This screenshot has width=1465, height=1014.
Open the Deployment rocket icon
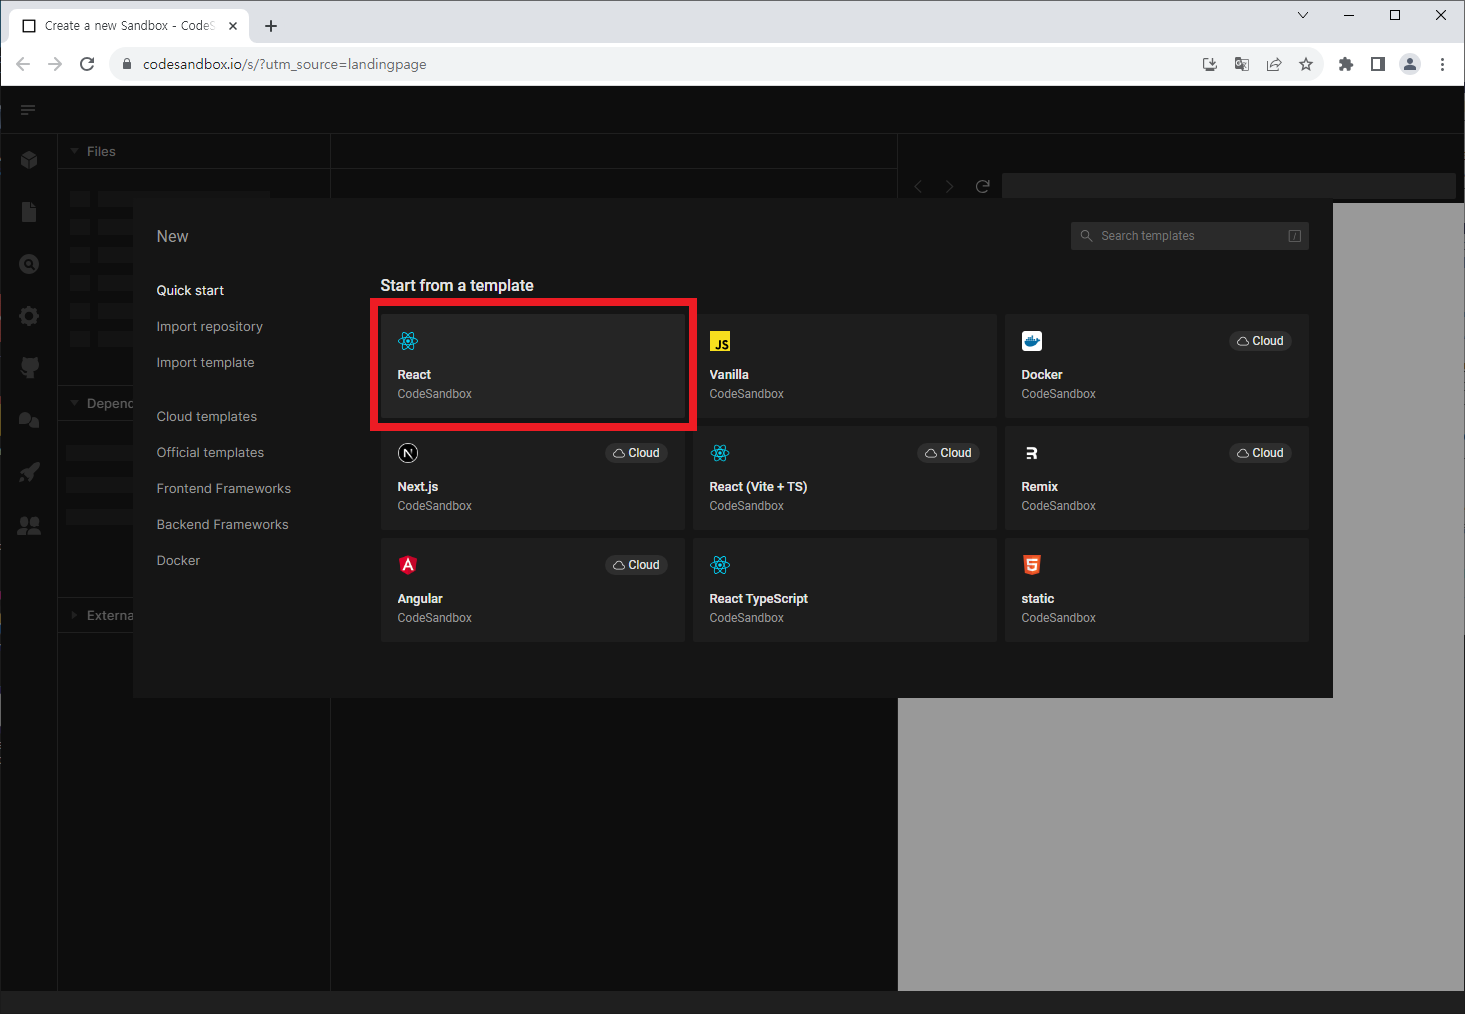point(29,472)
